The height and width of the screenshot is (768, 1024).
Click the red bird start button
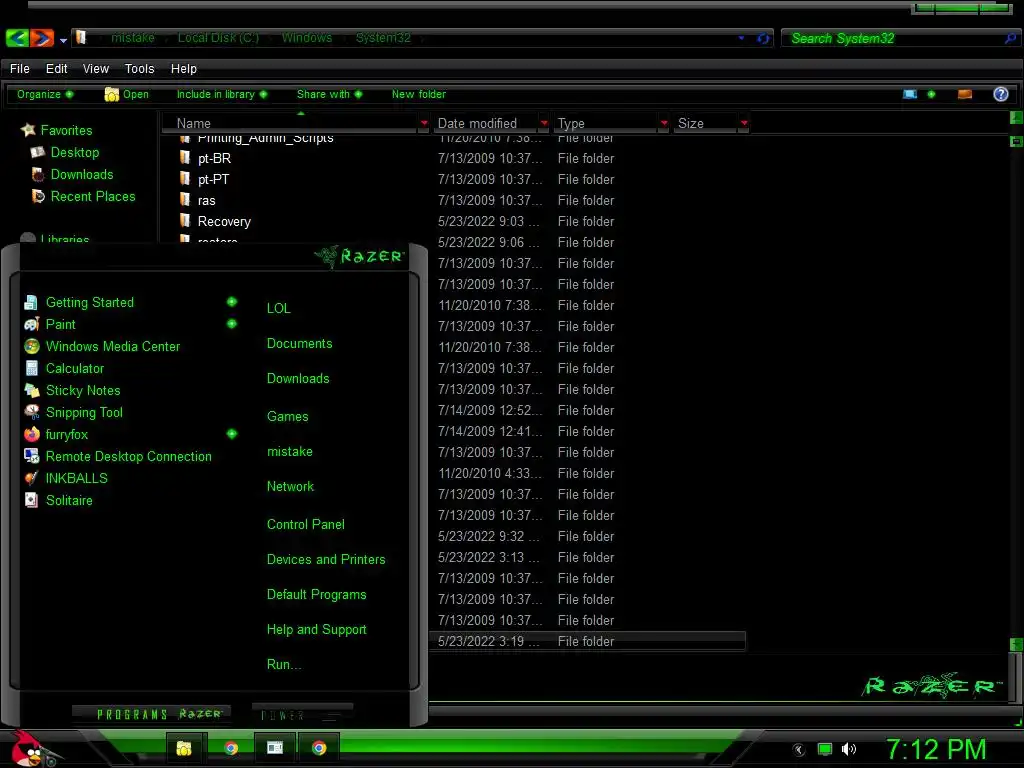pyautogui.click(x=27, y=748)
